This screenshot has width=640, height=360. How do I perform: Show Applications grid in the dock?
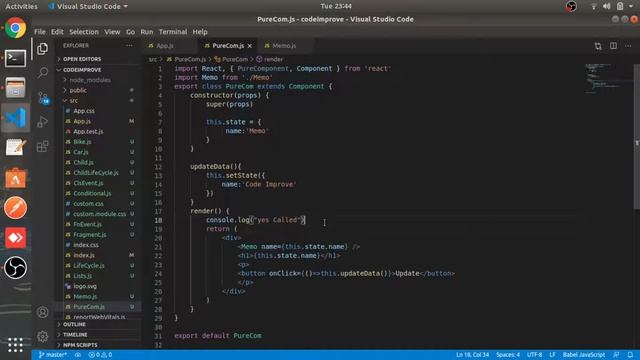[16, 344]
